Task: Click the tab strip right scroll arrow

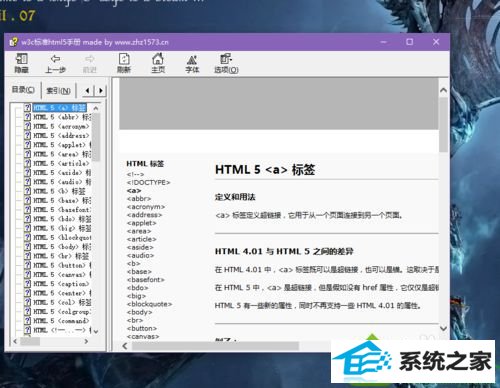Action: coord(101,90)
